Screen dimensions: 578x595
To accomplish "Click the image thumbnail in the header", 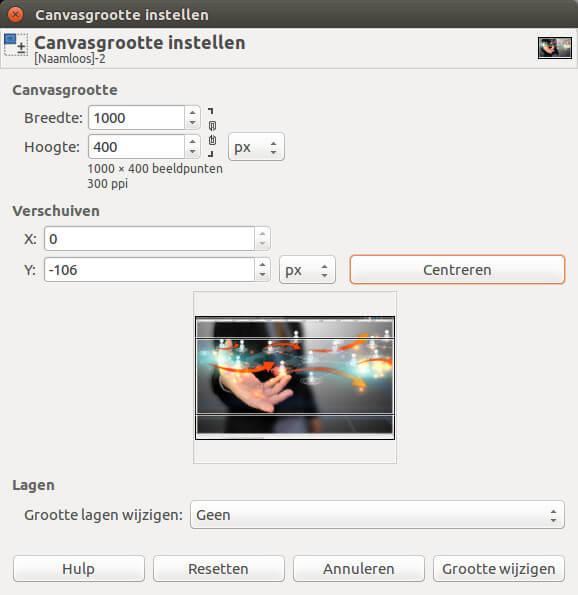I will tap(554, 47).
